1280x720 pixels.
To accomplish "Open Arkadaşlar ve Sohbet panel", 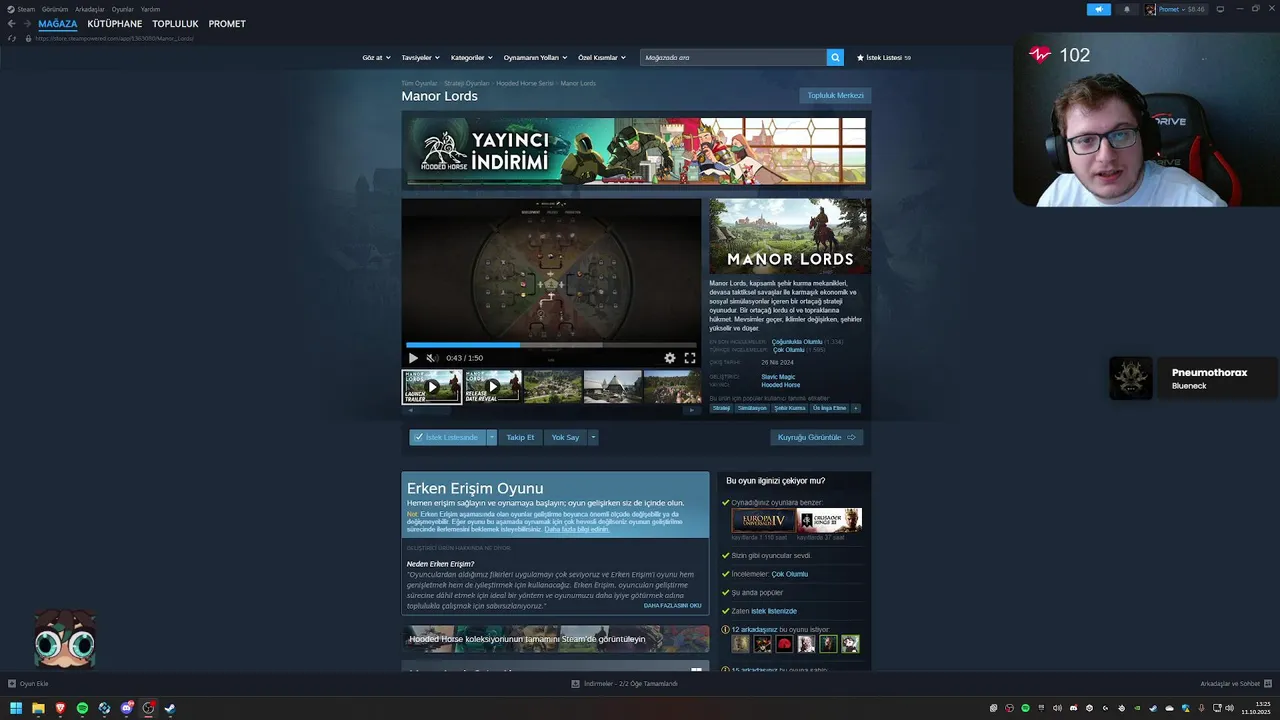I will point(1235,684).
